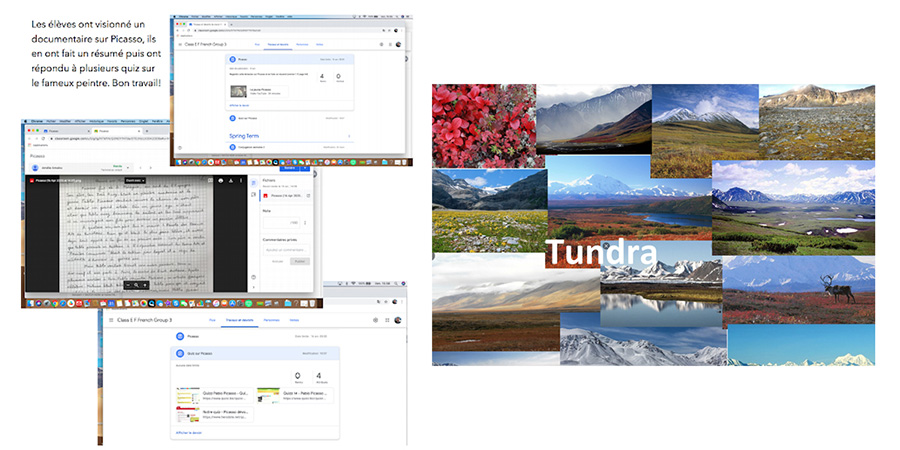
Task: Print the handwritten Picasso document in the viewer
Action: [221, 180]
